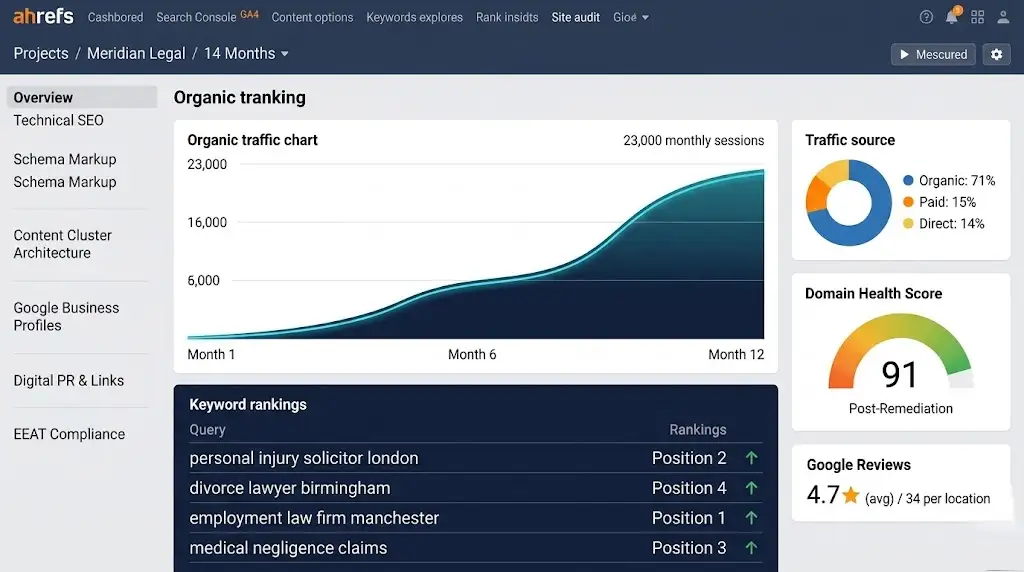
Task: Click the up arrow for personal injury solicitor london
Action: [752, 458]
